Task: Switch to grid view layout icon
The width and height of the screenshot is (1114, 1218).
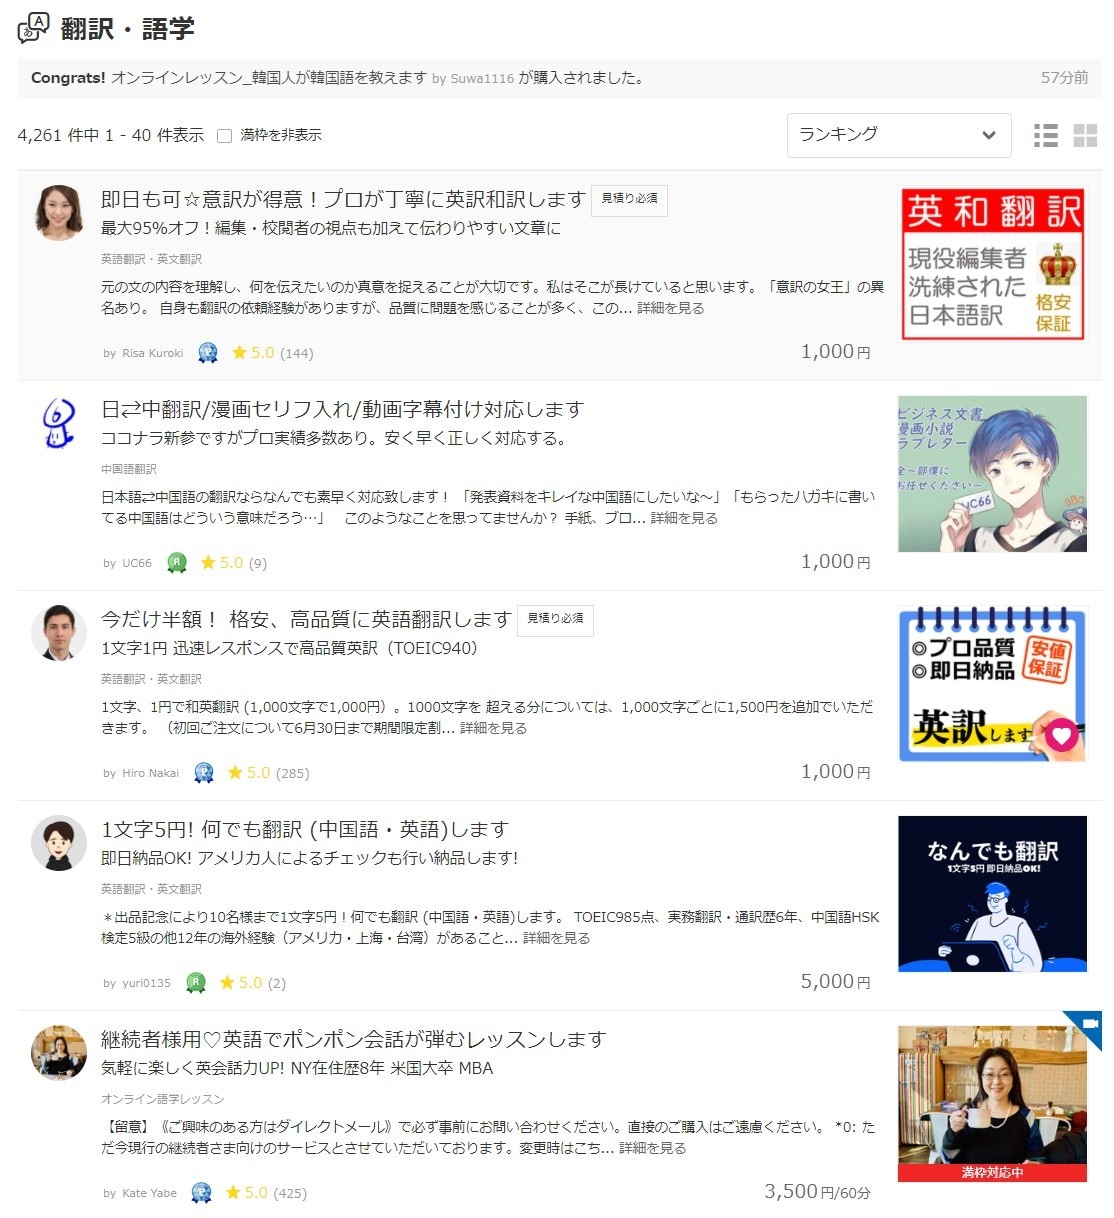Action: click(1085, 136)
